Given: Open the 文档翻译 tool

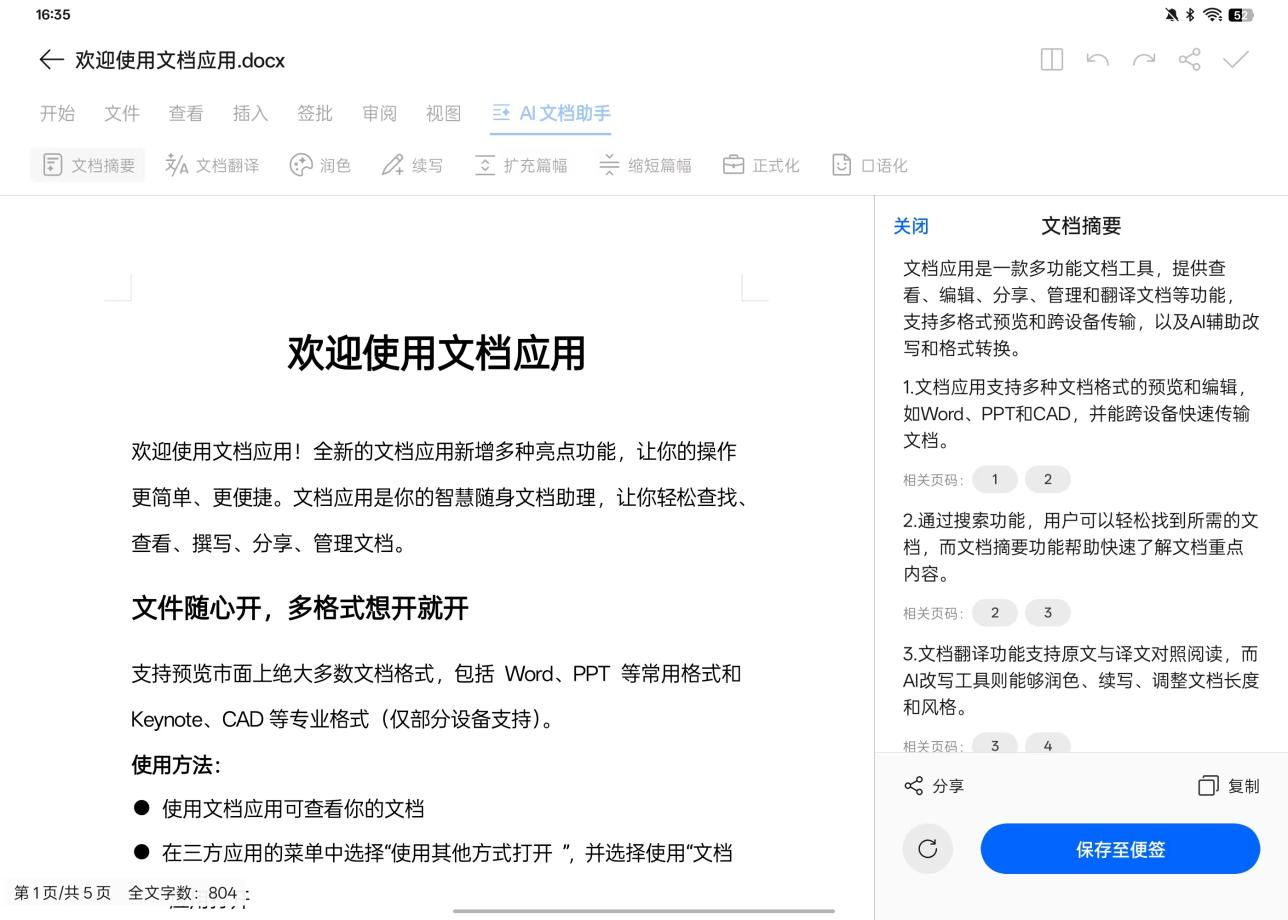Looking at the screenshot, I should point(212,165).
